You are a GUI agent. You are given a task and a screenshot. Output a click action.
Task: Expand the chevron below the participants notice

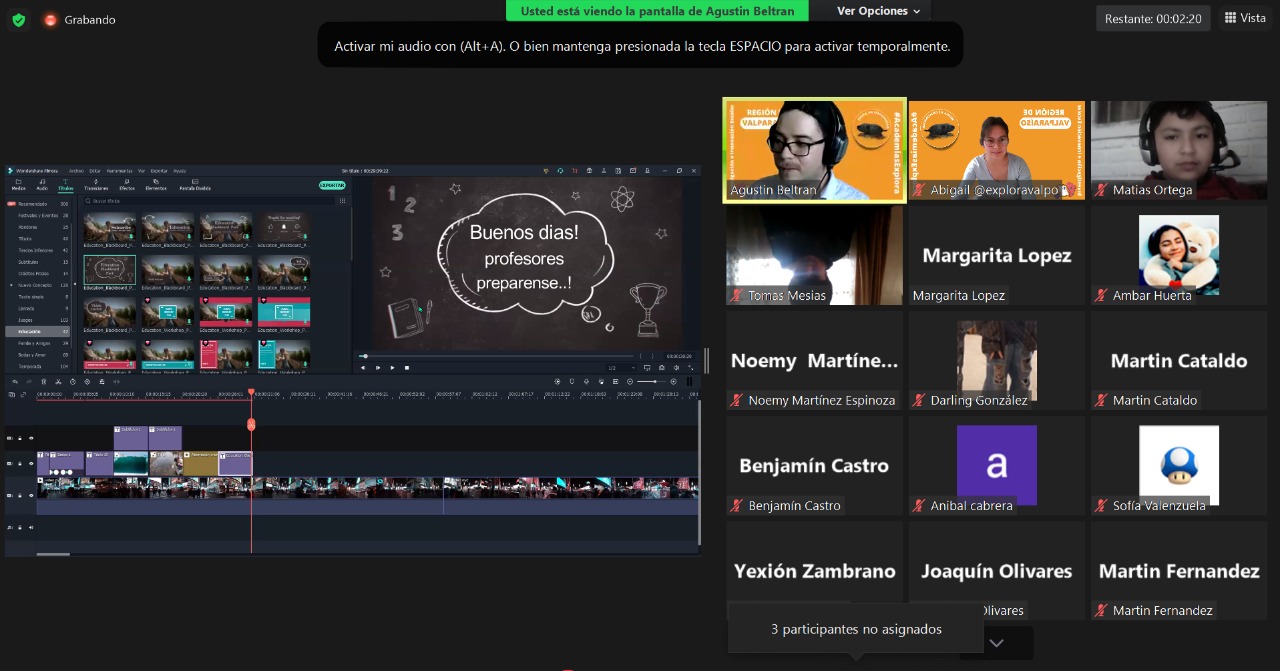[996, 643]
